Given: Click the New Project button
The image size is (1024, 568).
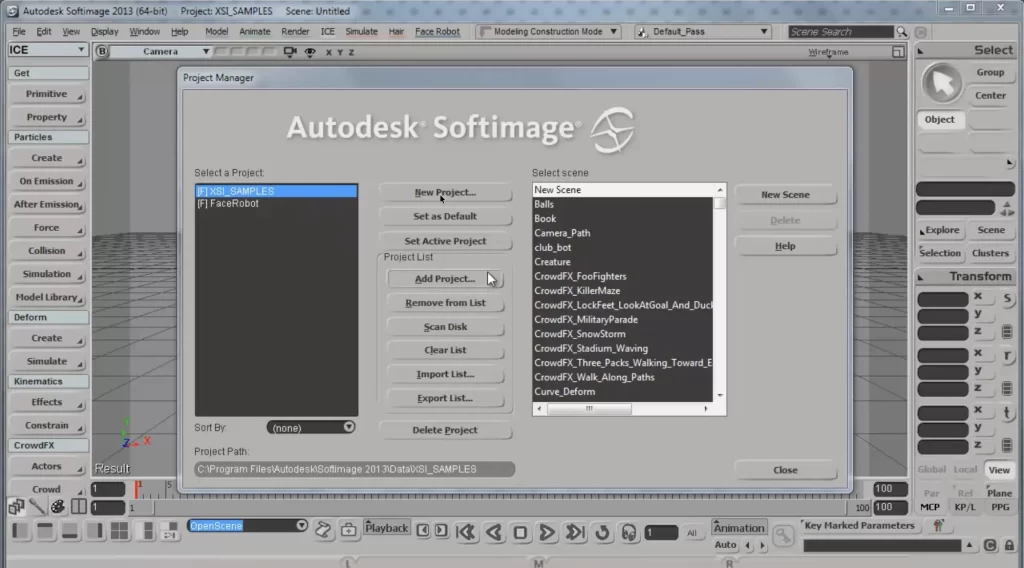Looking at the screenshot, I should tap(445, 193).
